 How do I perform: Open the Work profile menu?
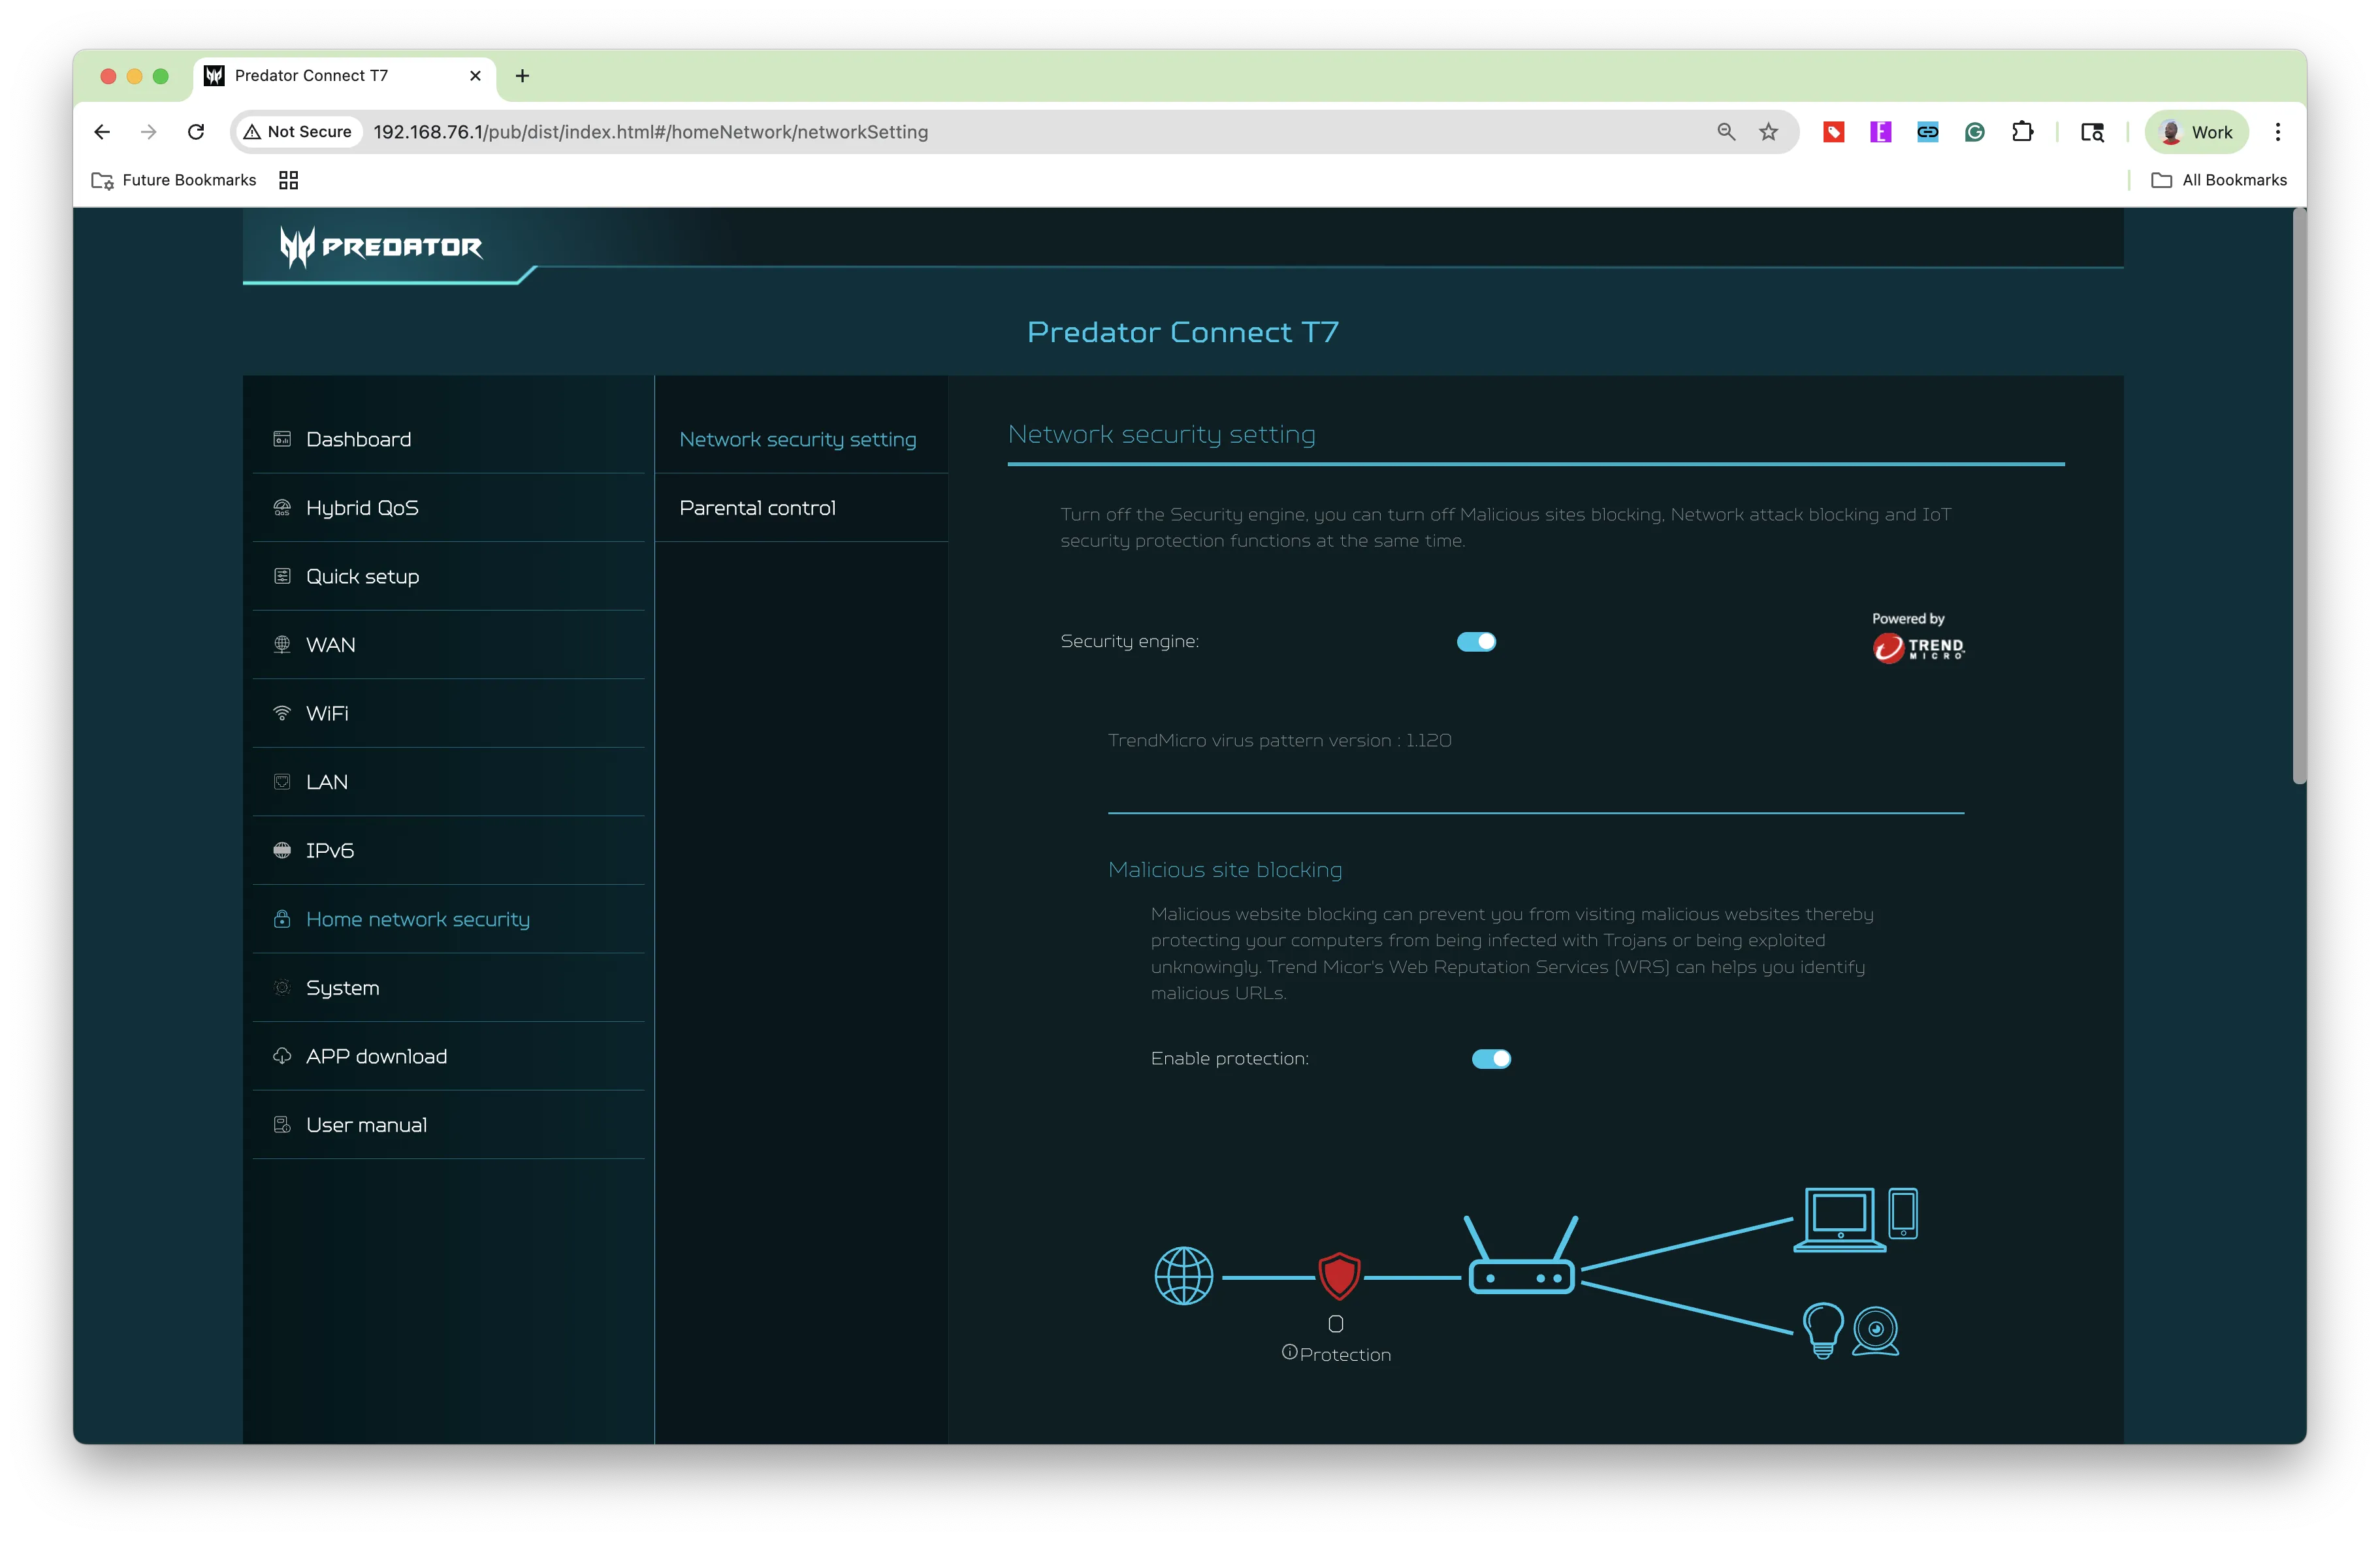[x=2196, y=132]
